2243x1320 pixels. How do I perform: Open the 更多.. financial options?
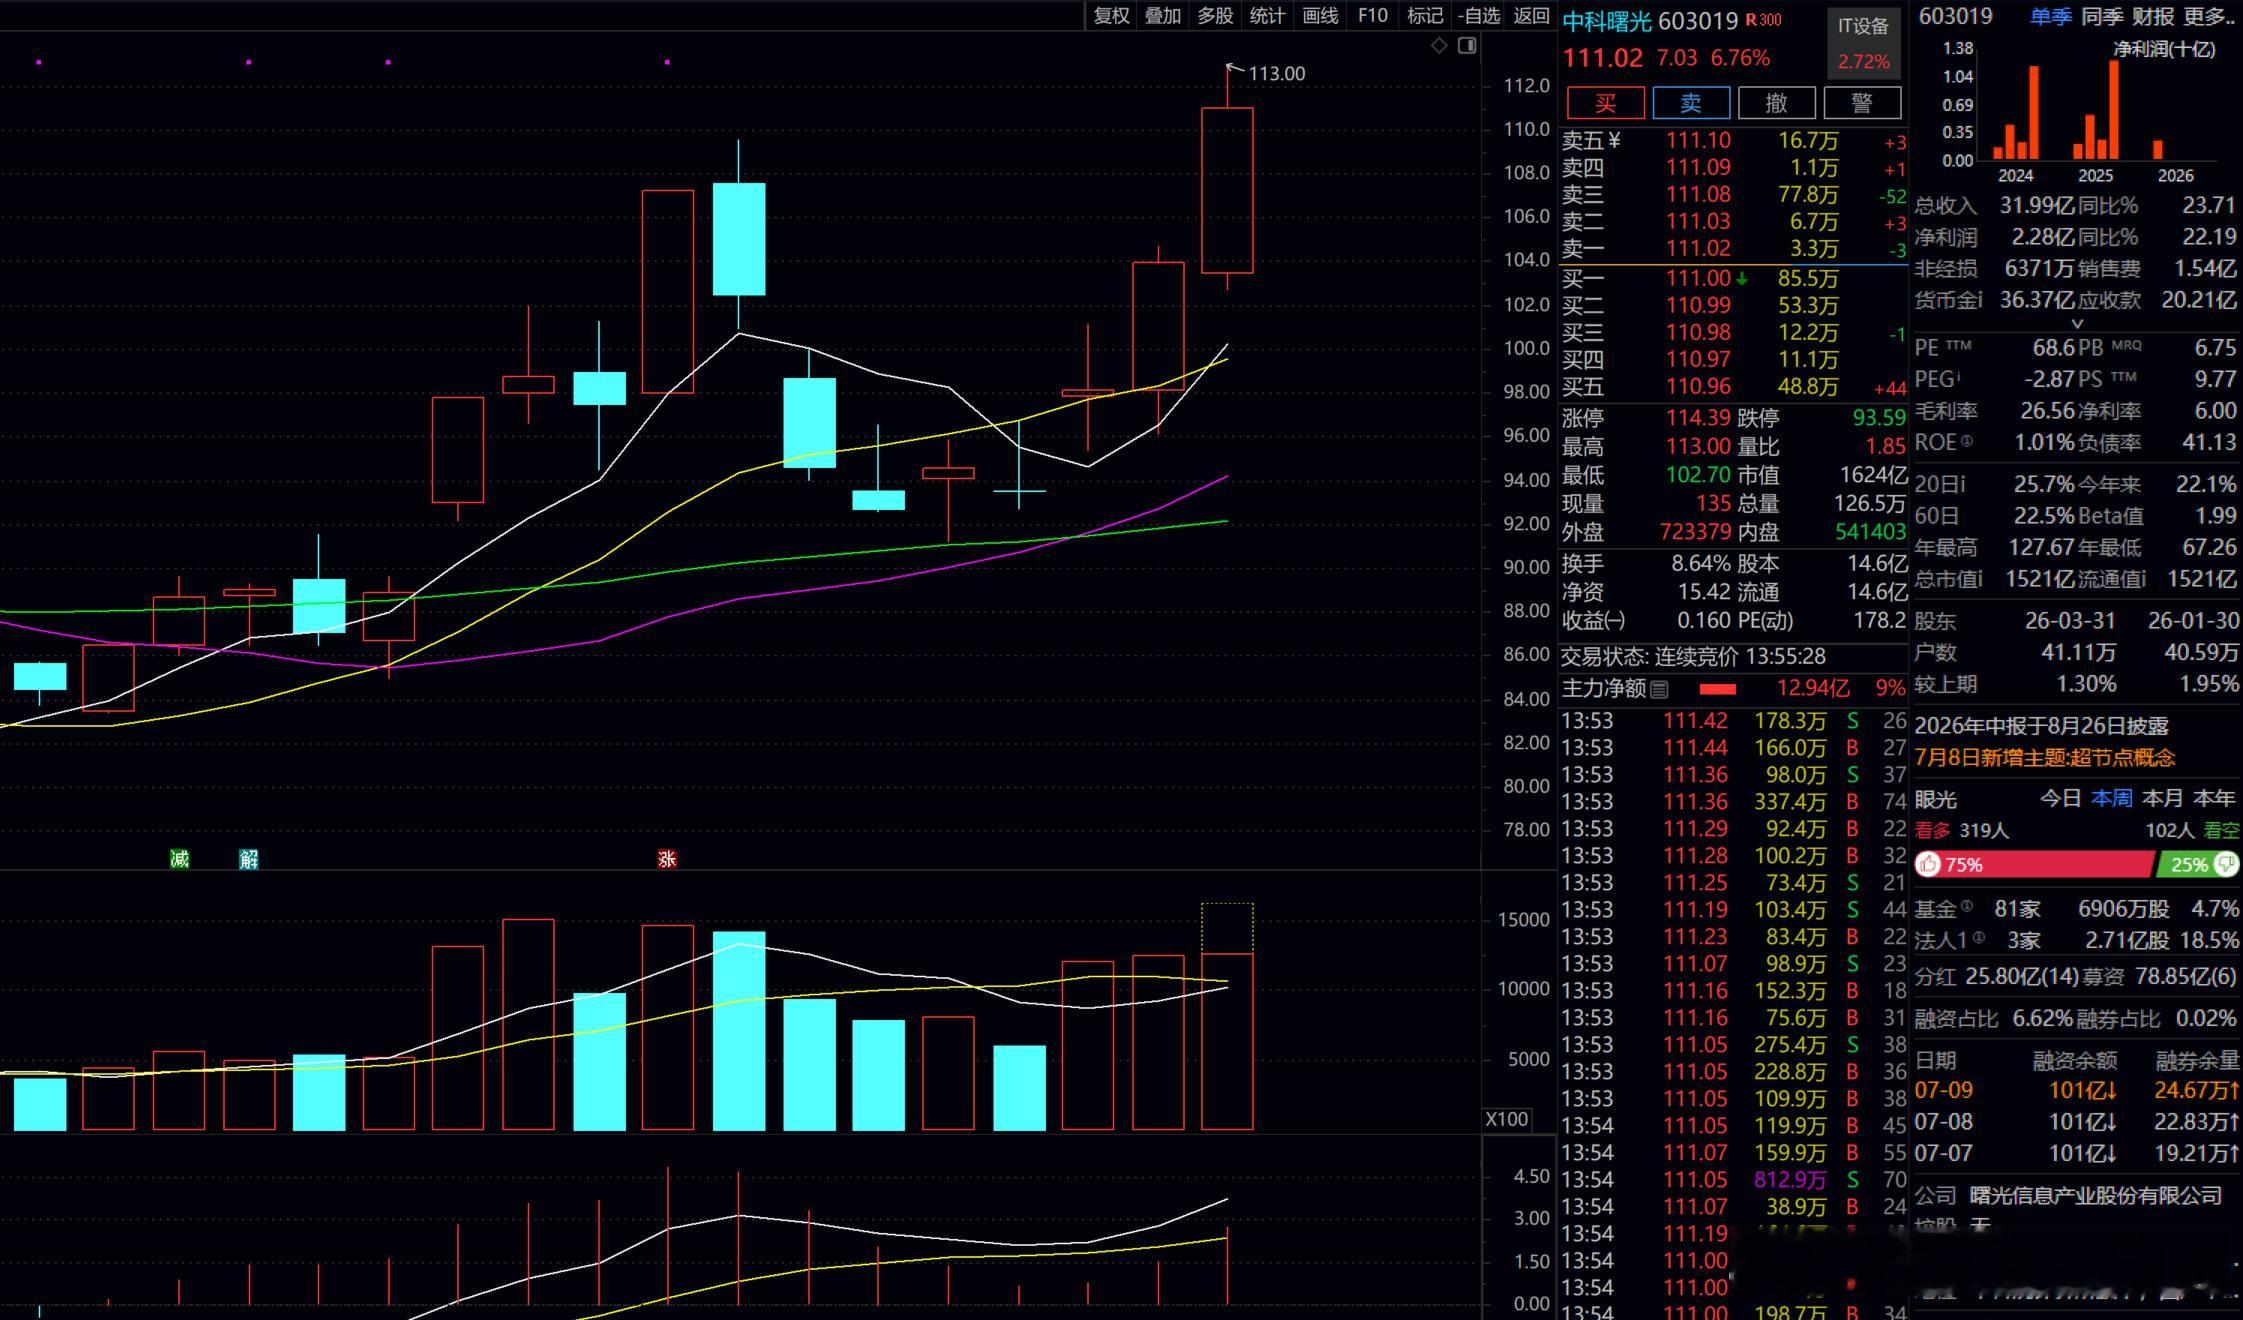[x=2209, y=16]
